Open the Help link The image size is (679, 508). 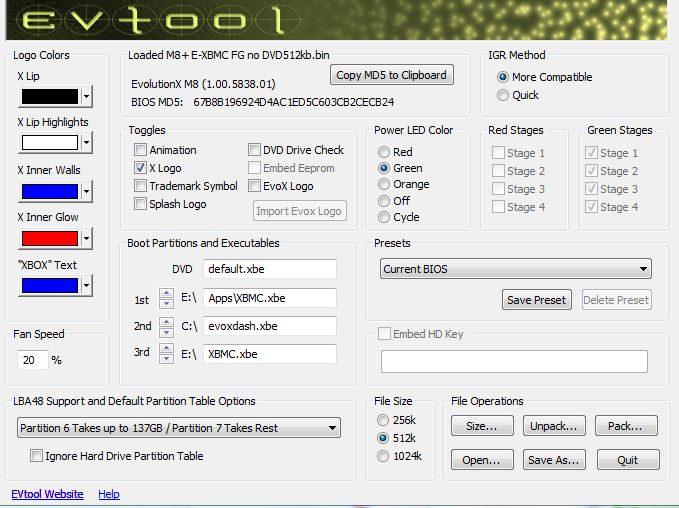coord(109,494)
